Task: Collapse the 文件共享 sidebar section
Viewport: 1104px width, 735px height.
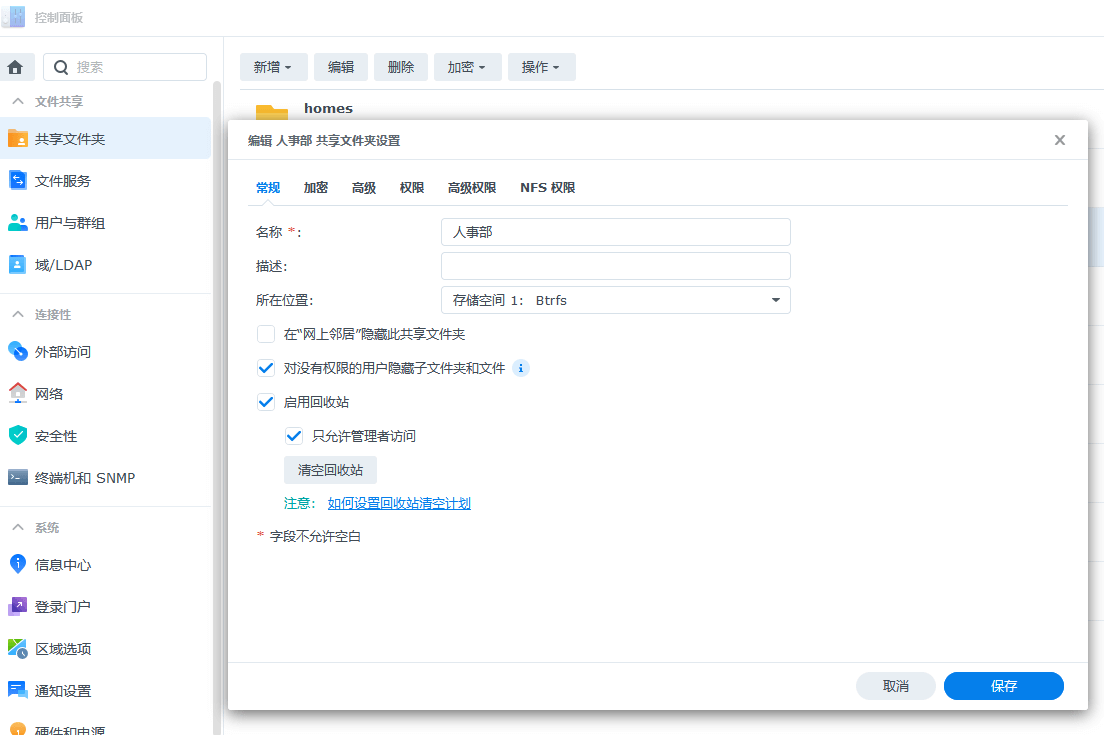Action: tap(18, 102)
